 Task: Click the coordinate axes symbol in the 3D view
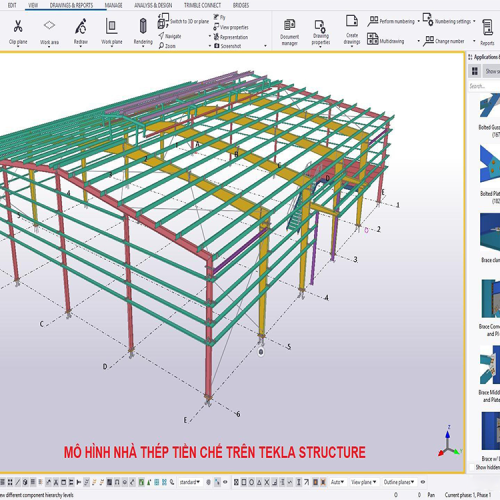(x=449, y=441)
